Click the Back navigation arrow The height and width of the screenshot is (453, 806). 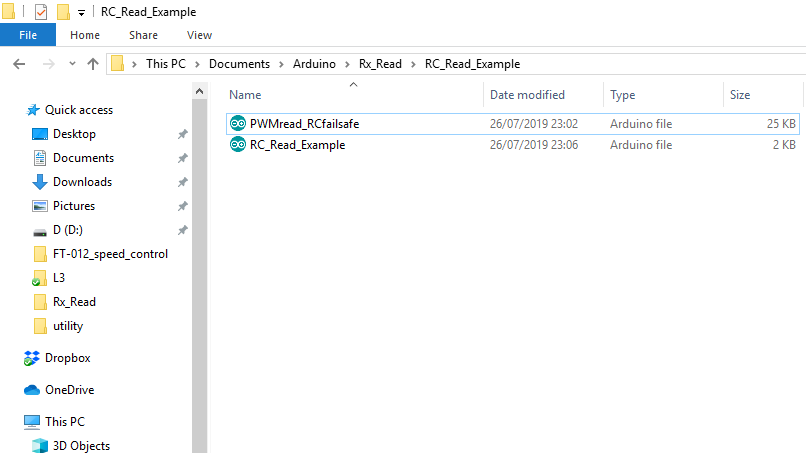(x=18, y=64)
